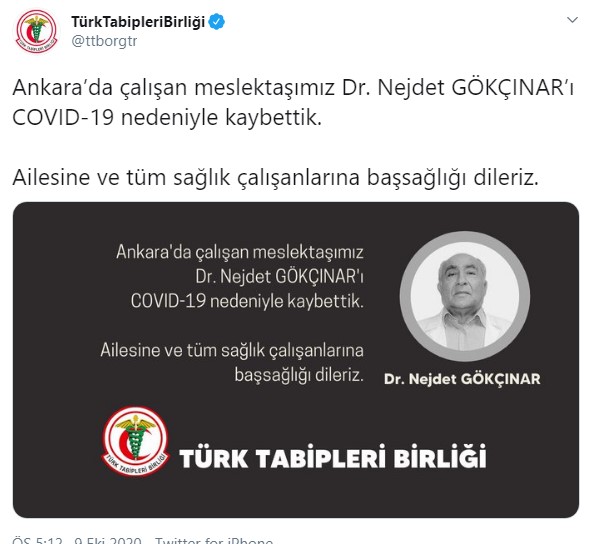
Task: Open the Twitter for iPhone source link
Action: click(214, 540)
